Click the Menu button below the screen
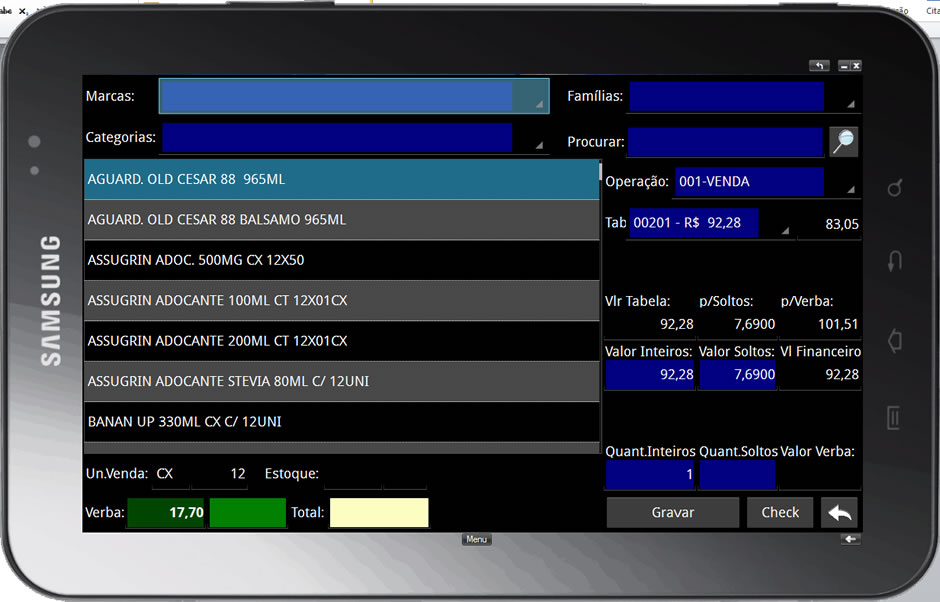940x602 pixels. click(477, 539)
